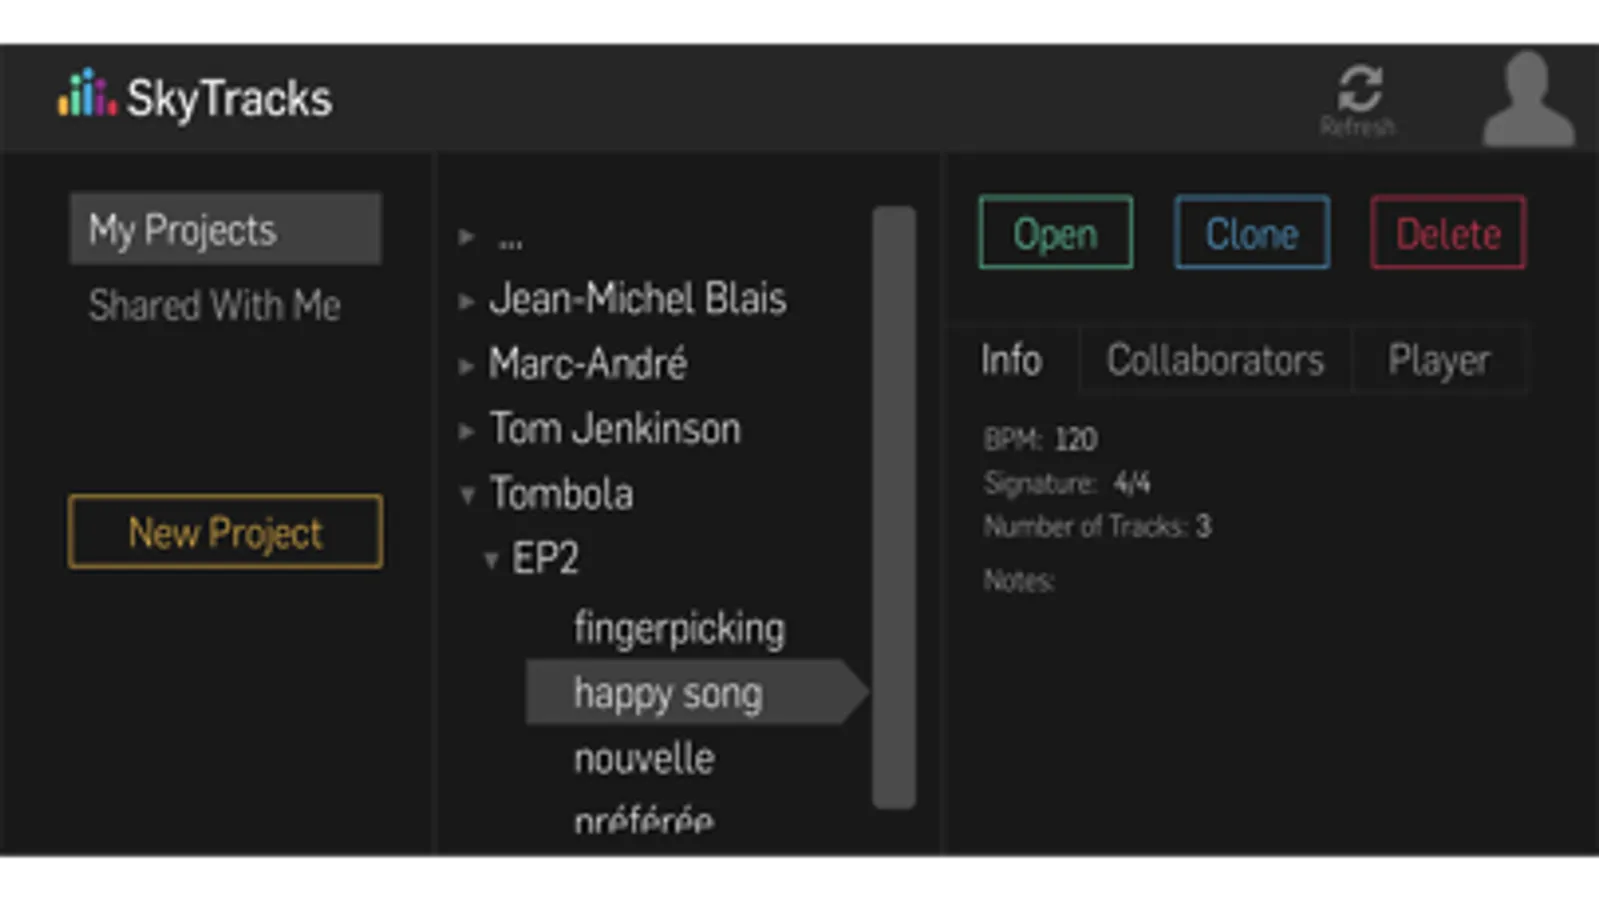
Task: Select the fingerpicking project
Action: pyautogui.click(x=679, y=628)
